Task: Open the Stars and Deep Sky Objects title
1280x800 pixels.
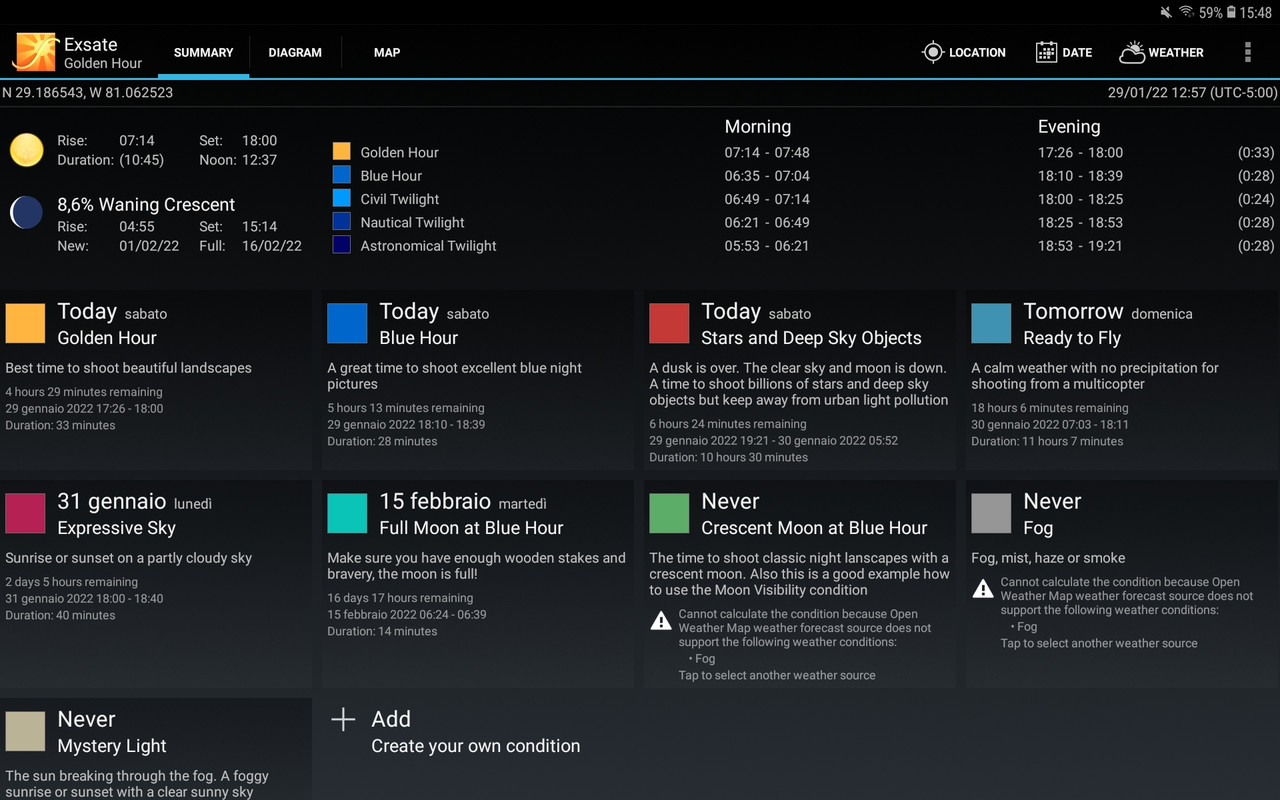Action: pyautogui.click(x=811, y=338)
